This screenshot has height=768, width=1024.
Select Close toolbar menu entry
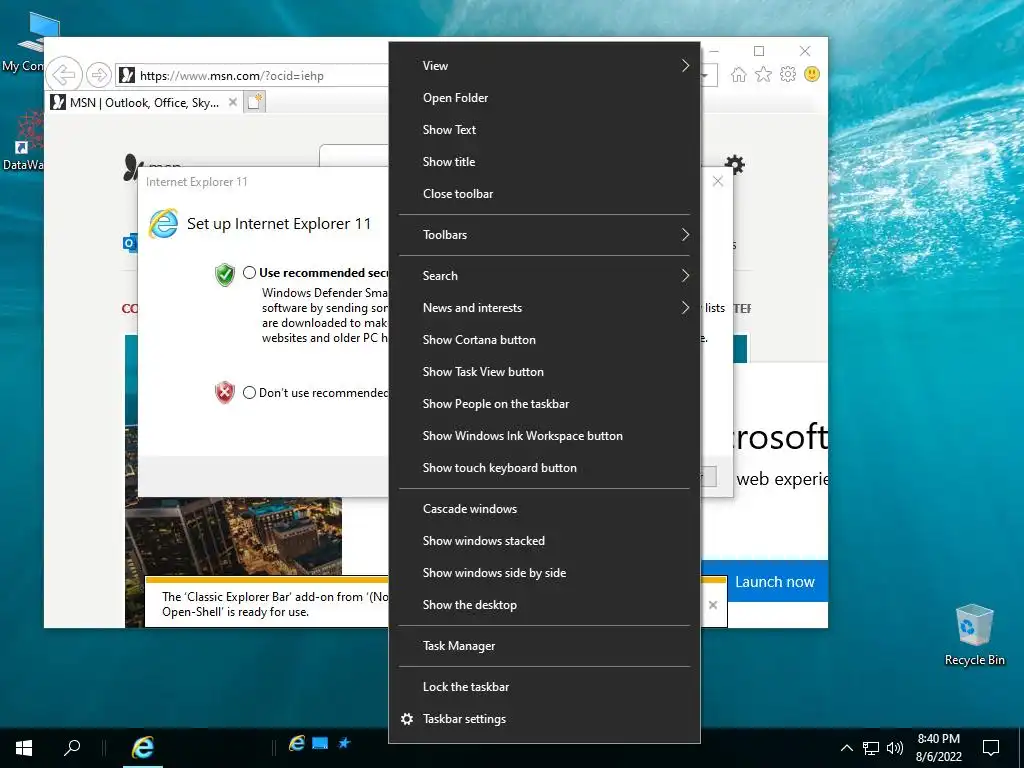click(544, 193)
